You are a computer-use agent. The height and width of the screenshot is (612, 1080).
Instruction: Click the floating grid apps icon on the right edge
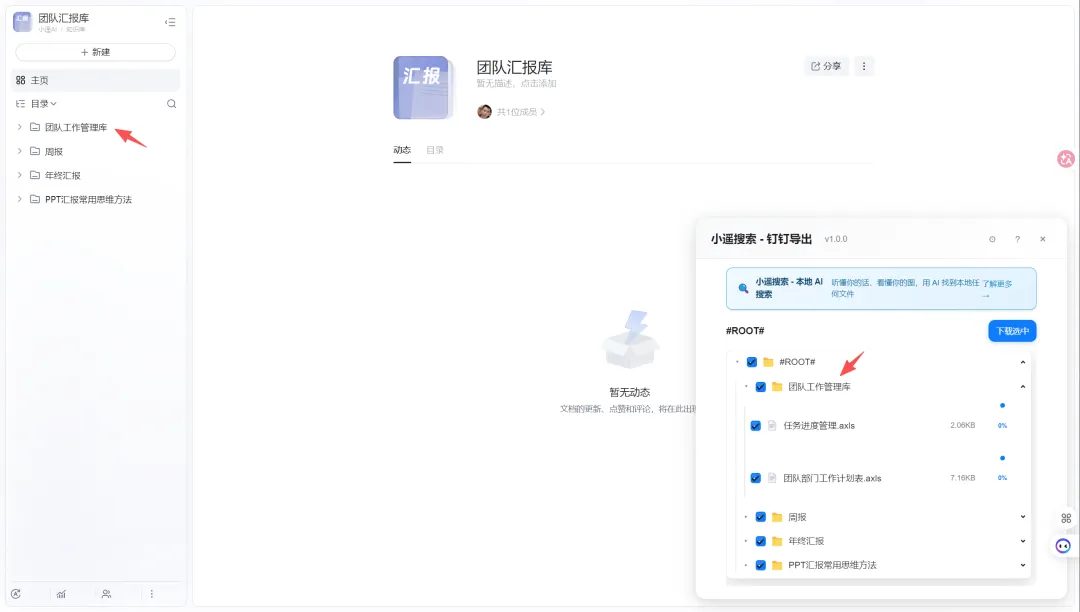(1066, 518)
